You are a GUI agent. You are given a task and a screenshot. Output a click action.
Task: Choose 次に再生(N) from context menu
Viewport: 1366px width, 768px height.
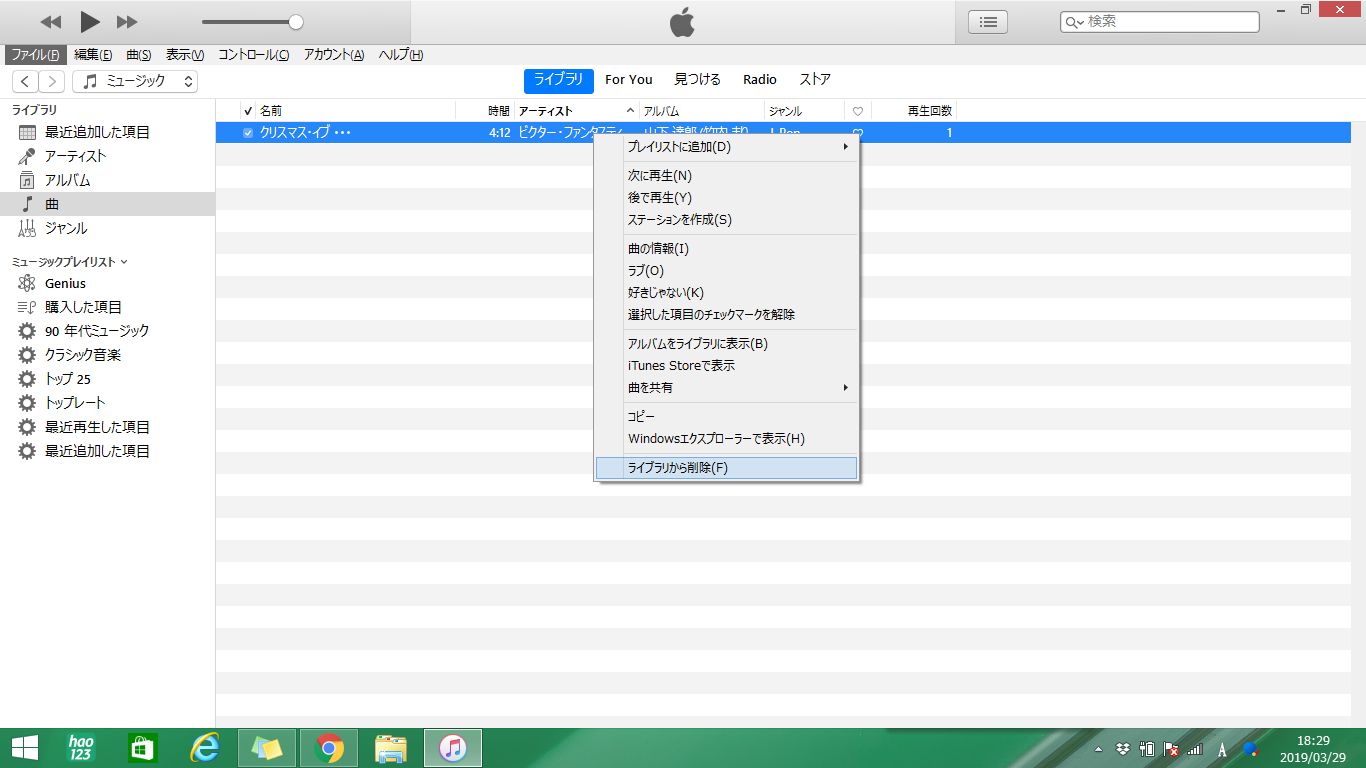727,176
